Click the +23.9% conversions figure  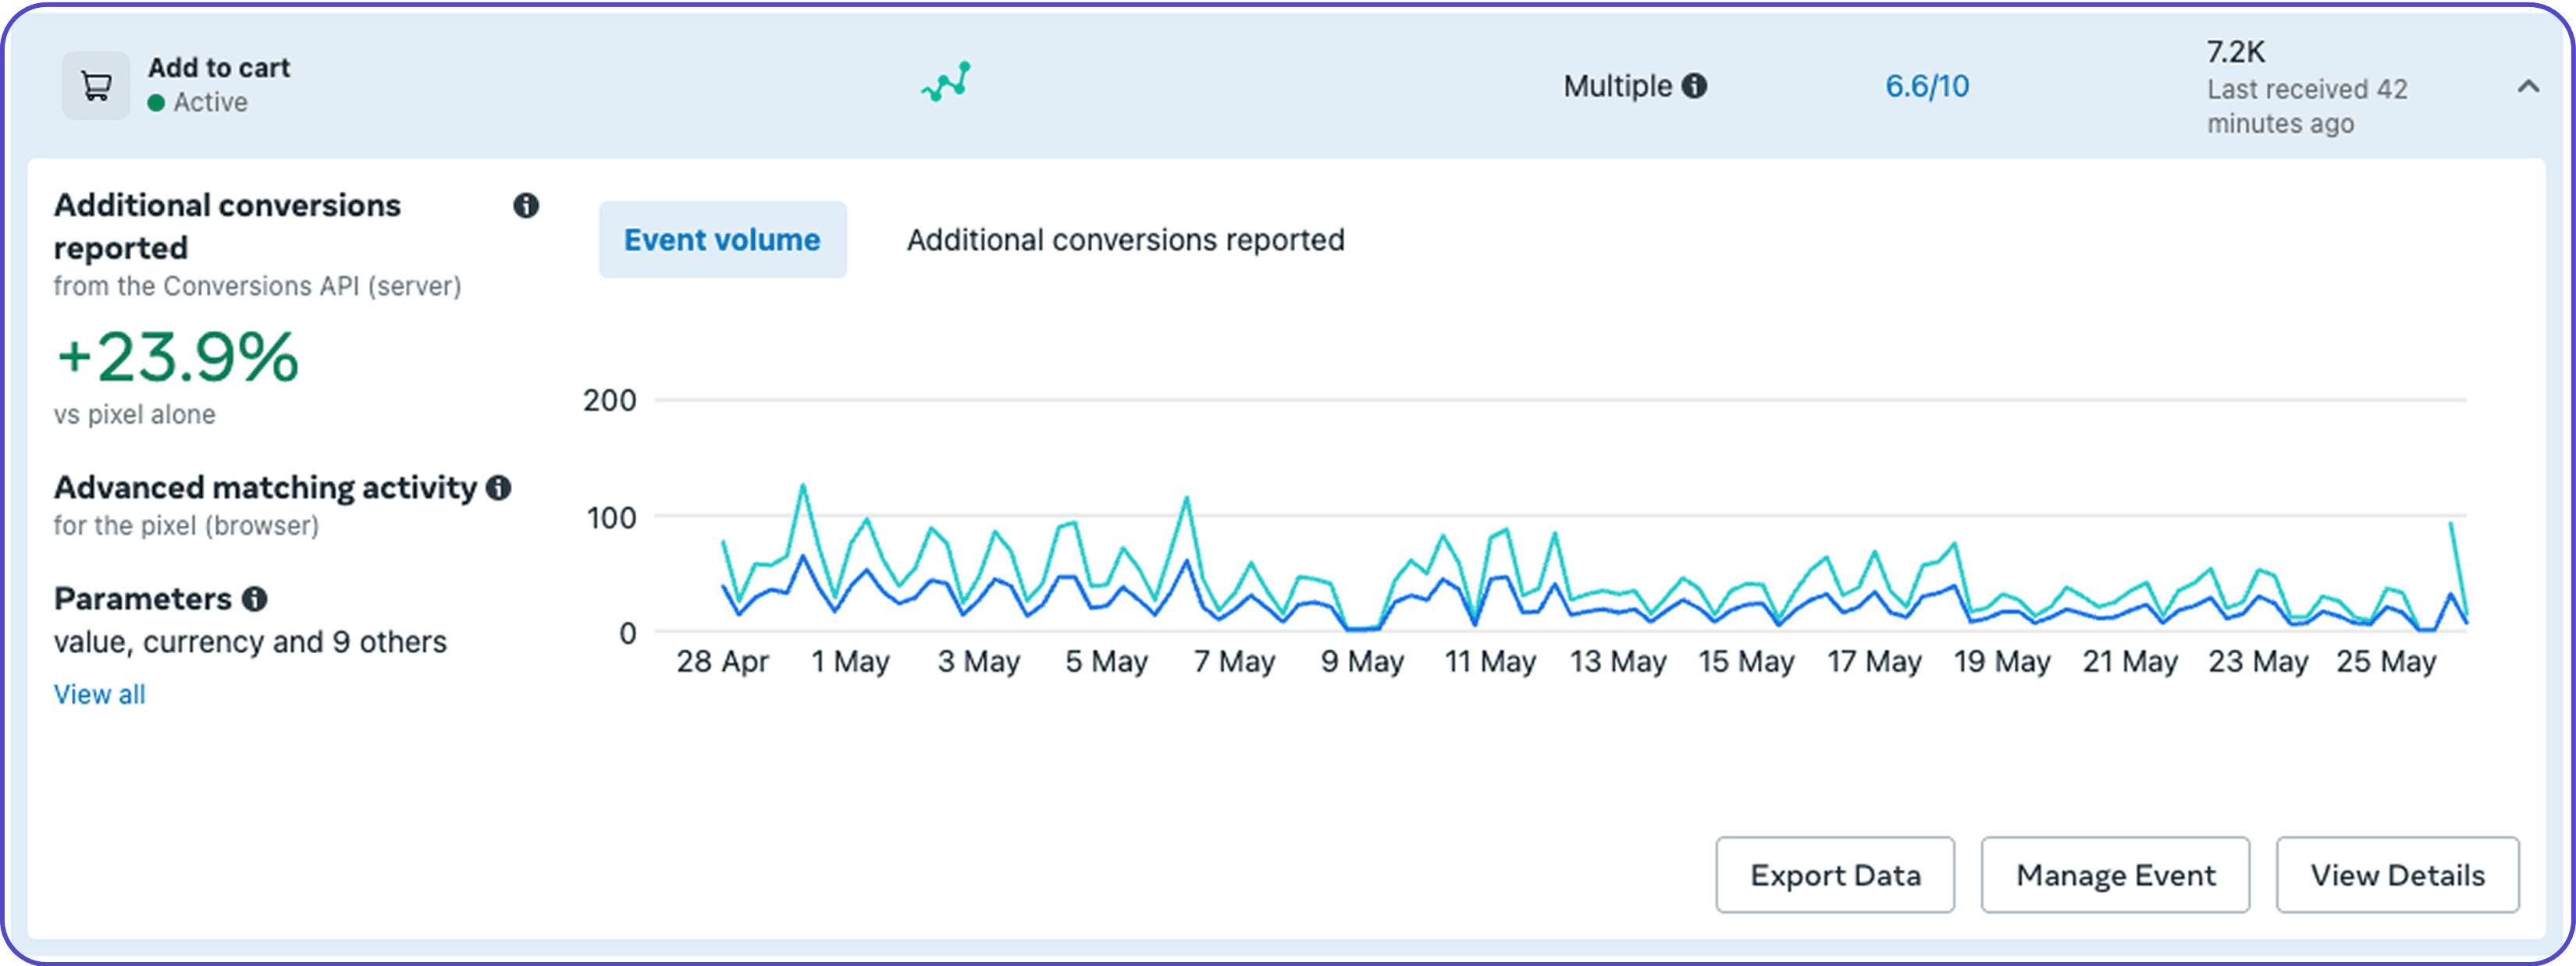click(177, 357)
